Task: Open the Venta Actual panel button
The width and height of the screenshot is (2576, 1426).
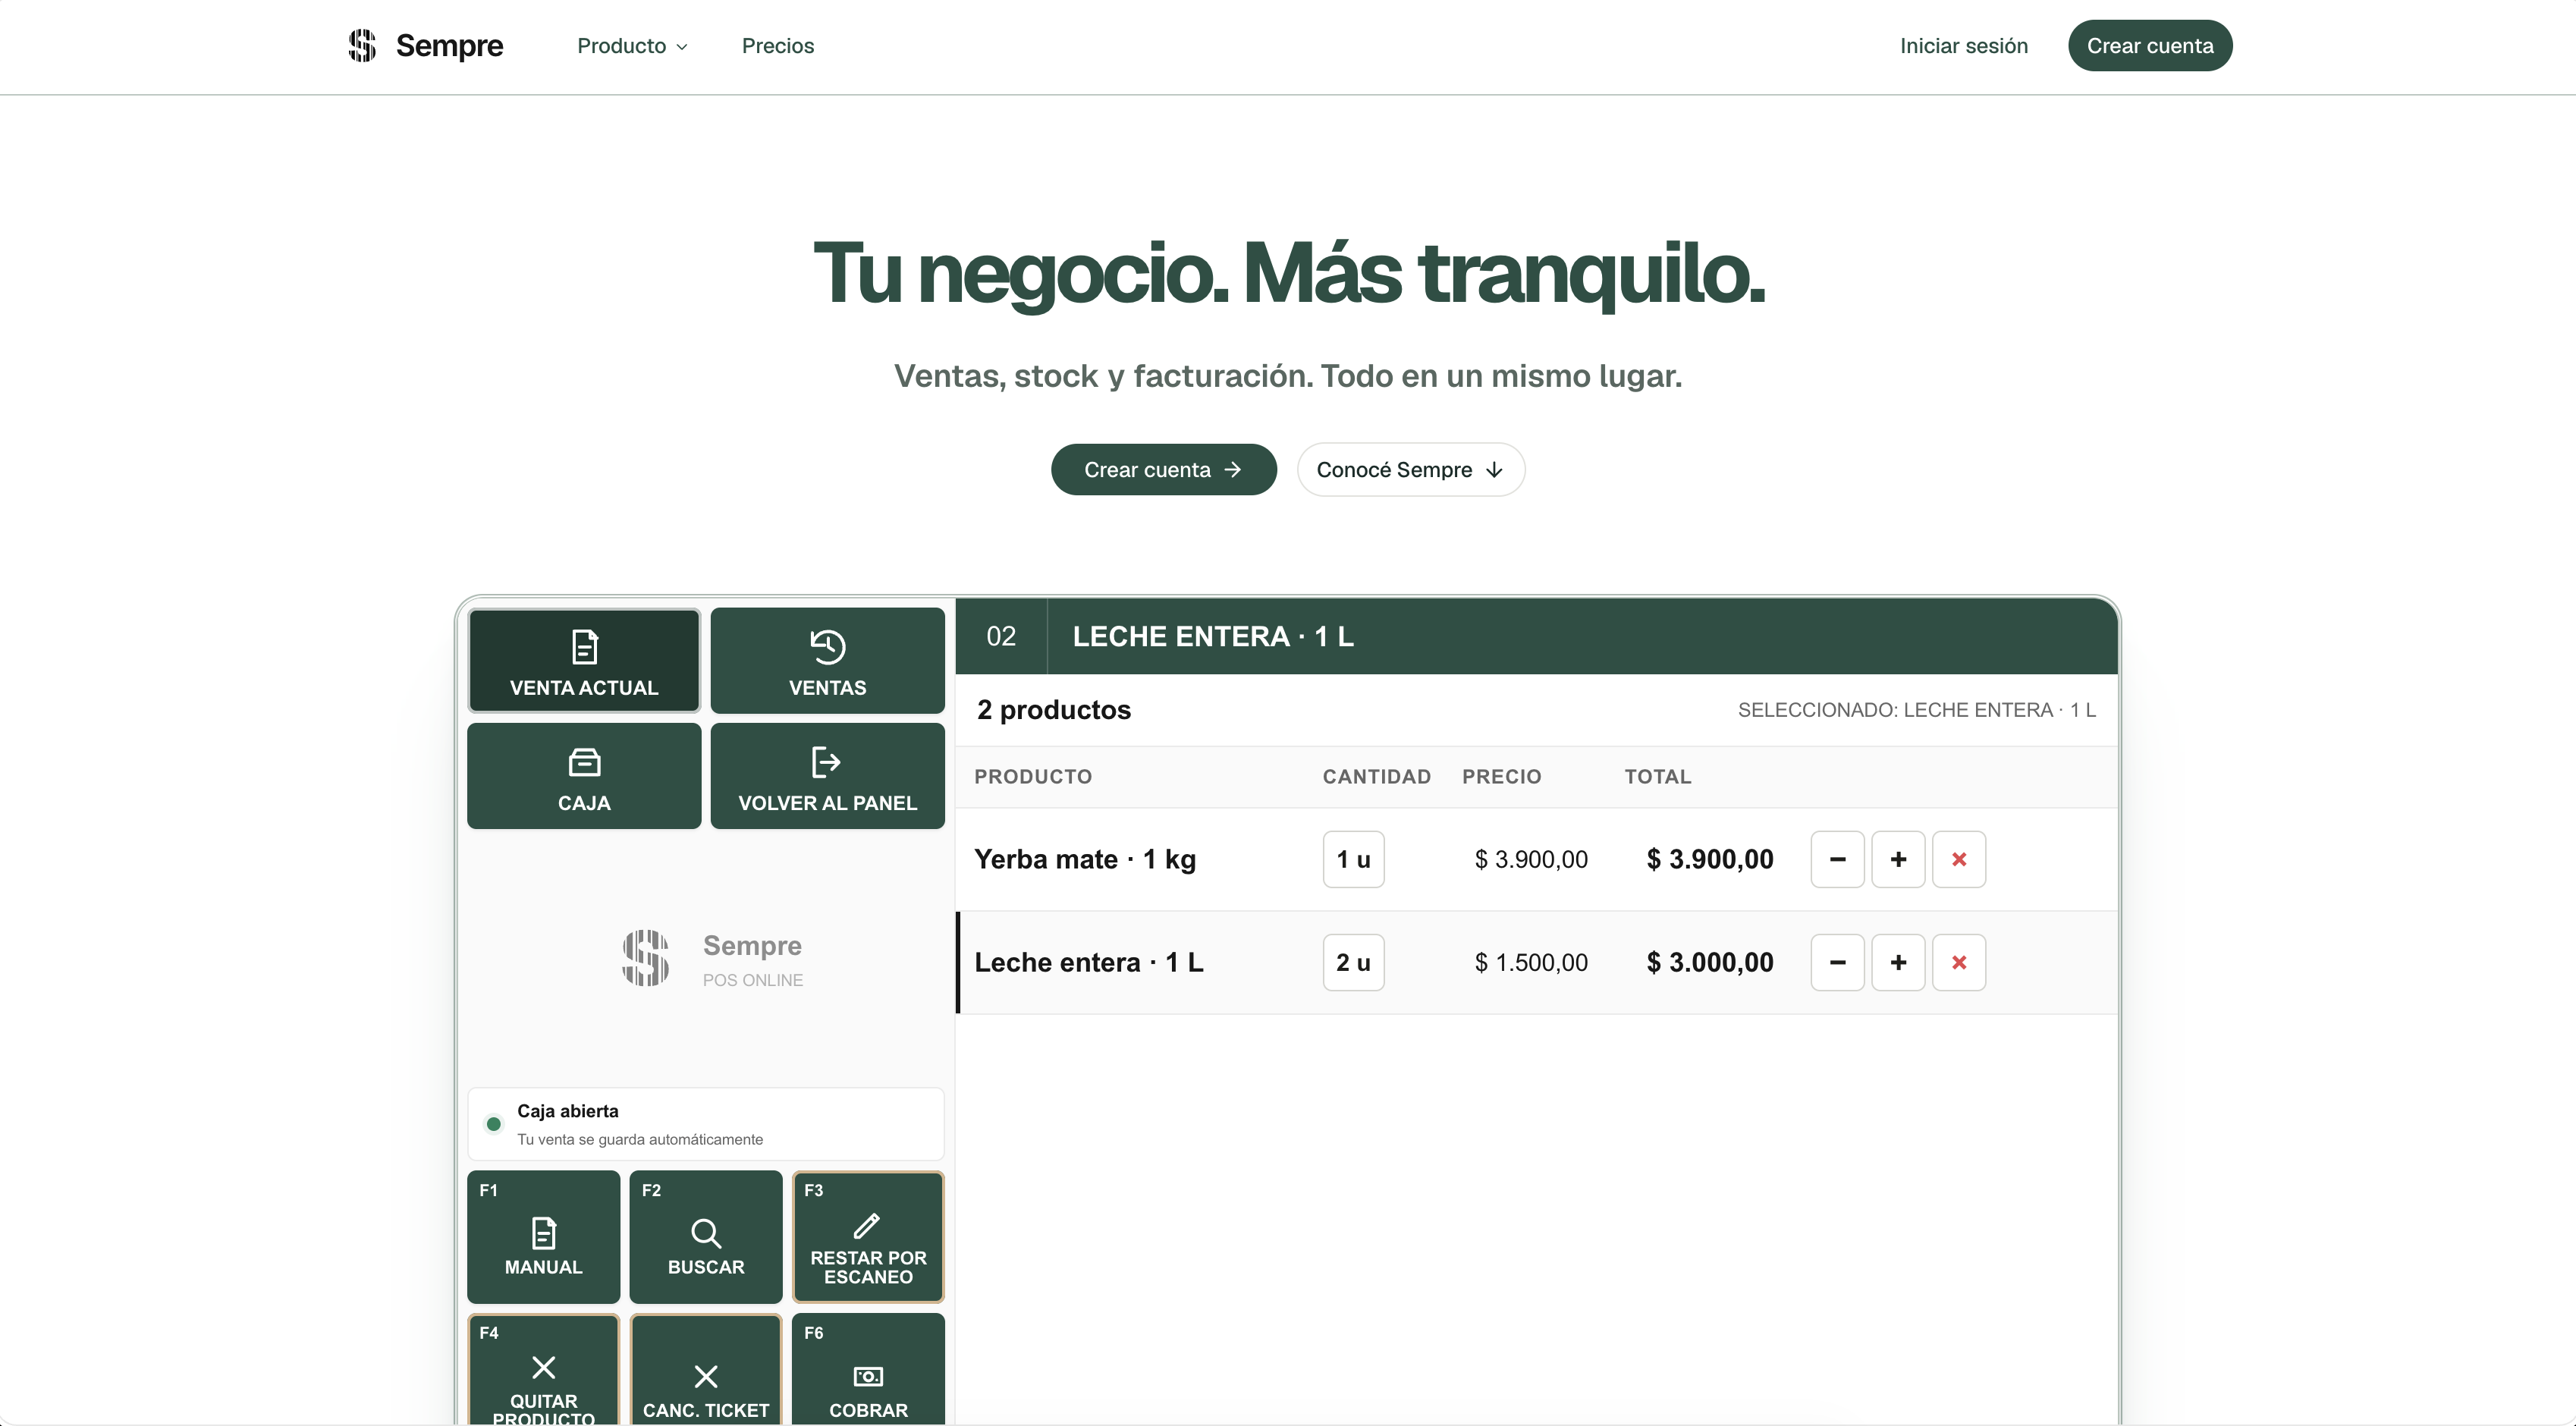Action: click(584, 660)
